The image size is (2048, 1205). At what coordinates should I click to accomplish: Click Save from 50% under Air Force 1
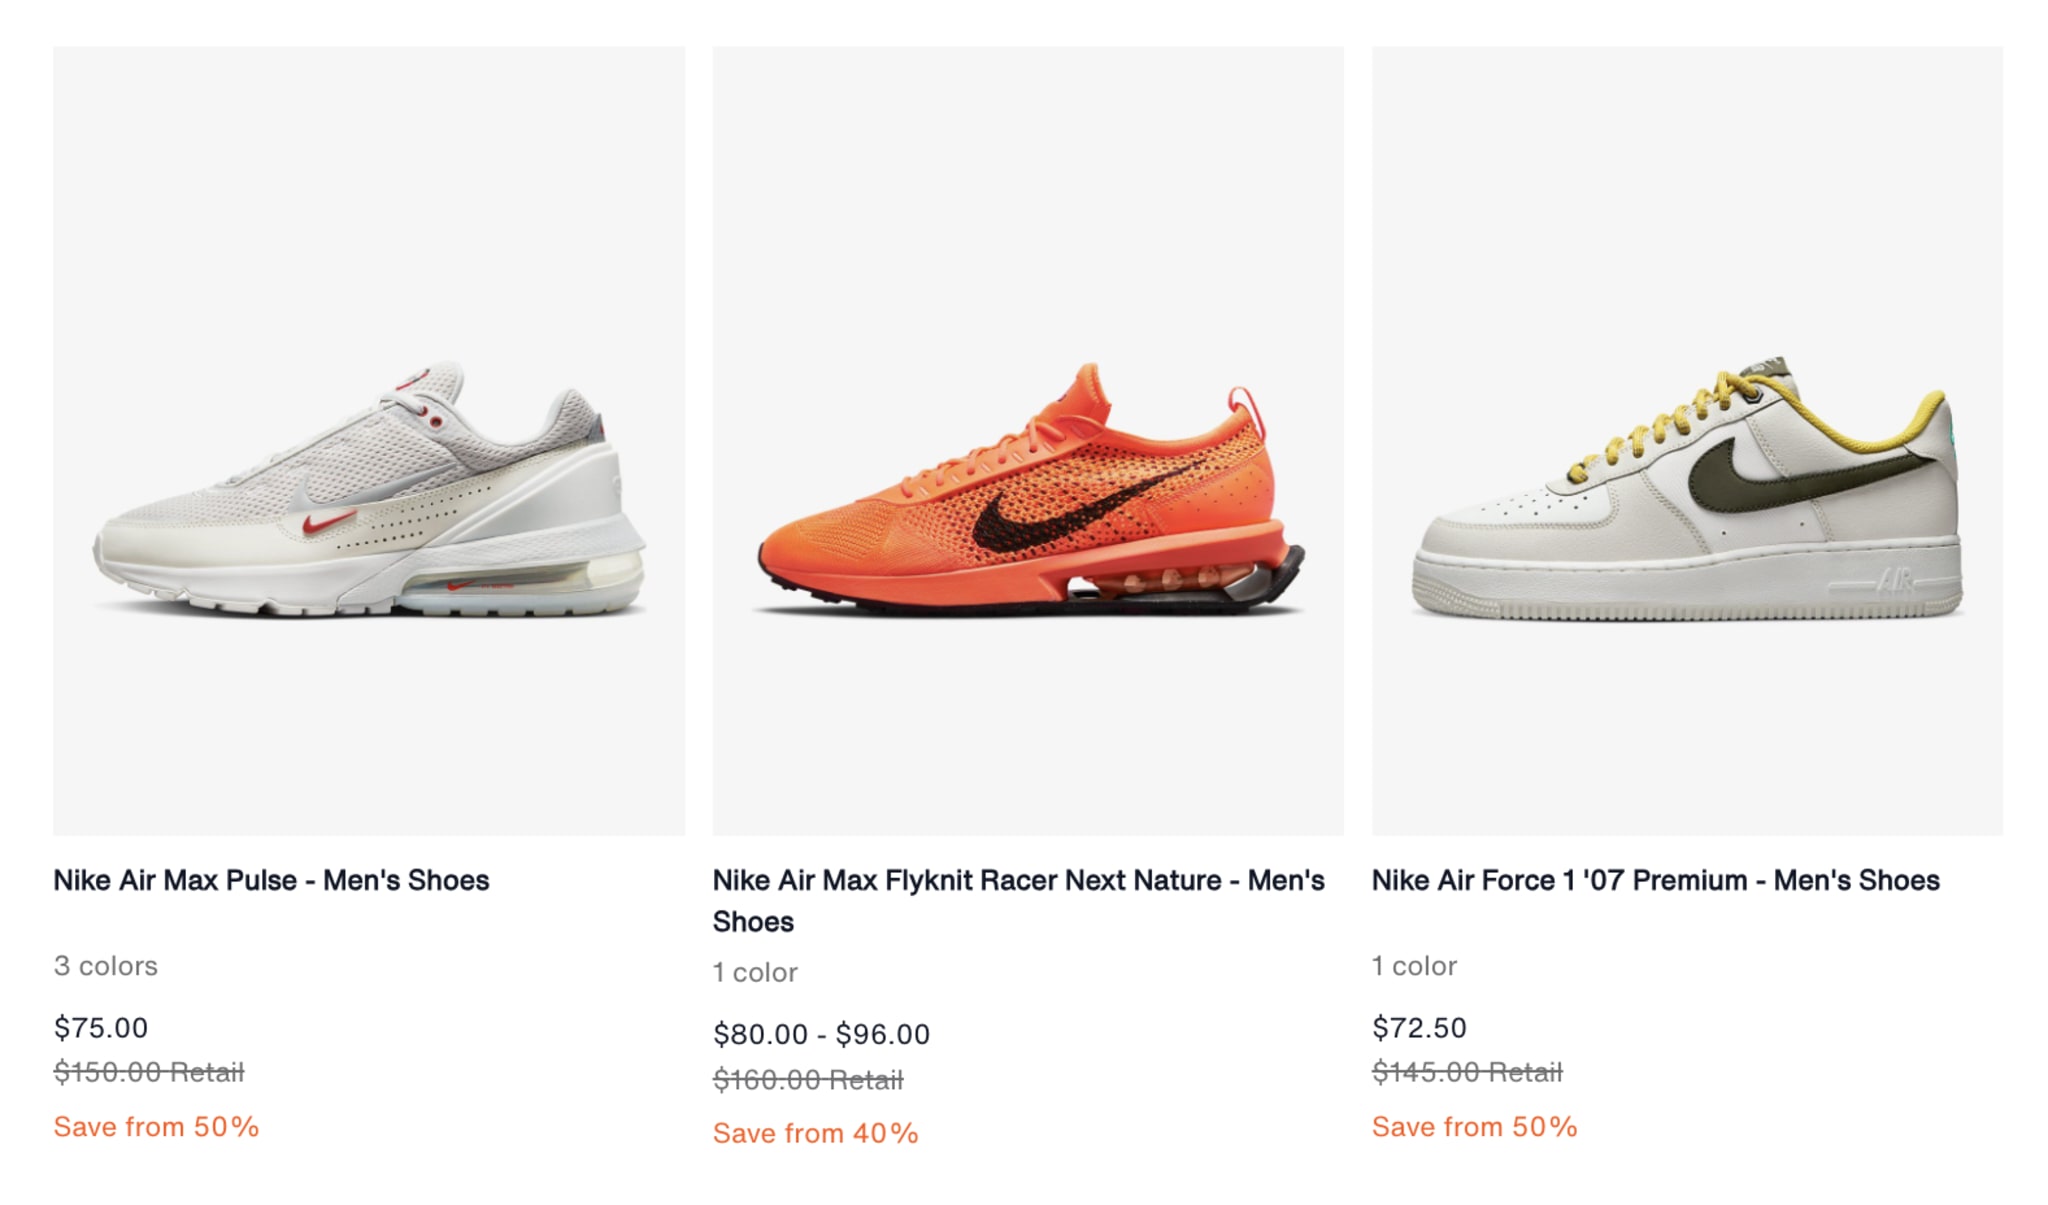coord(1475,1127)
